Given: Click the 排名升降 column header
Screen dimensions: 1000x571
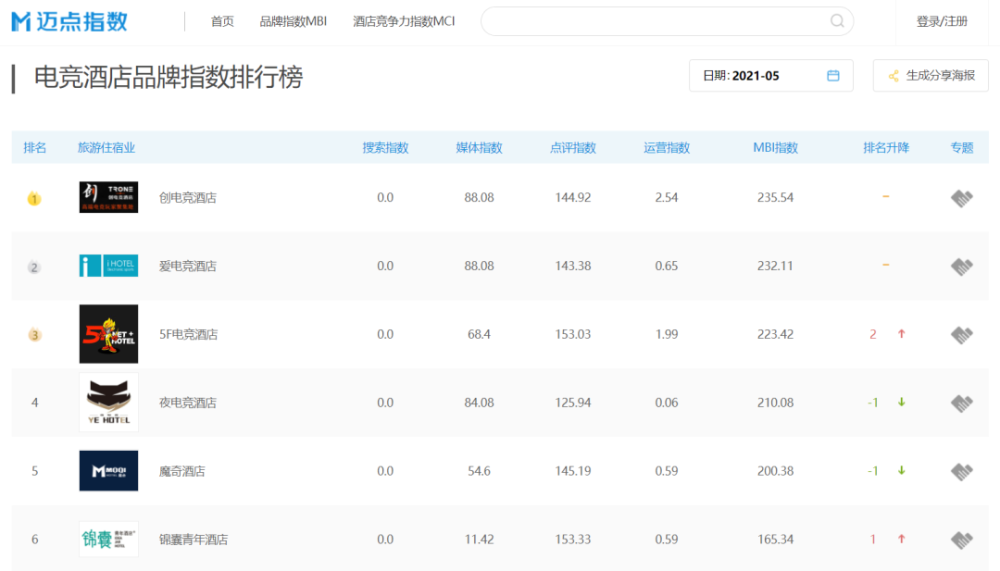Looking at the screenshot, I should [886, 147].
